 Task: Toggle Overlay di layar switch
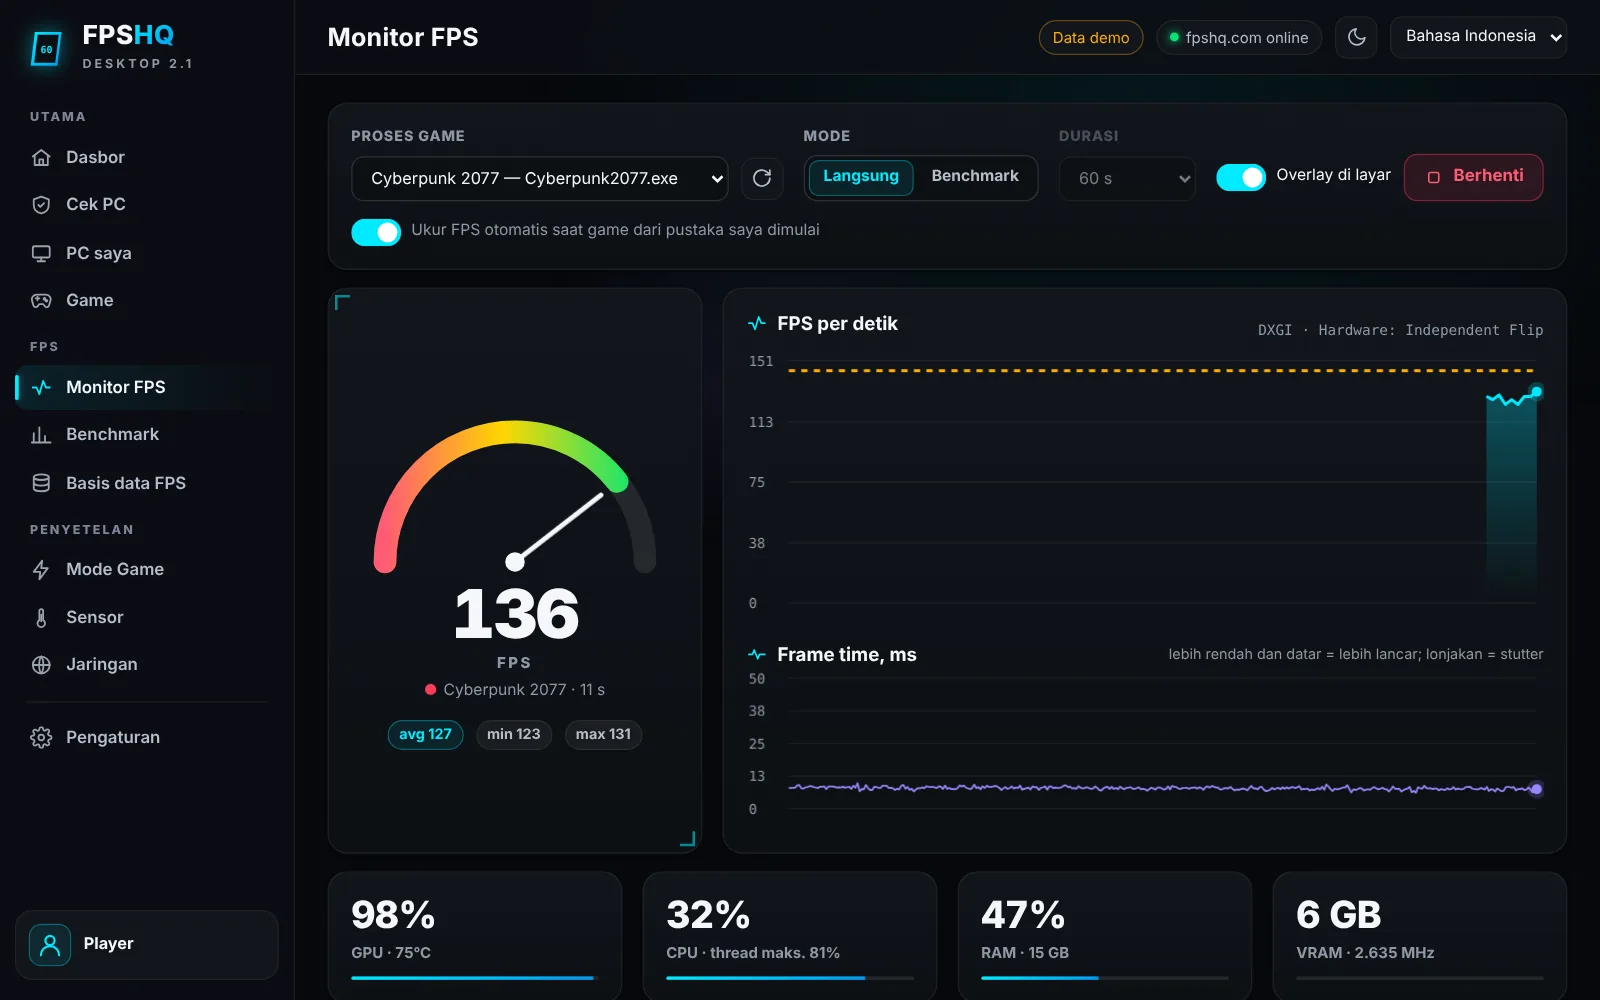1241,177
